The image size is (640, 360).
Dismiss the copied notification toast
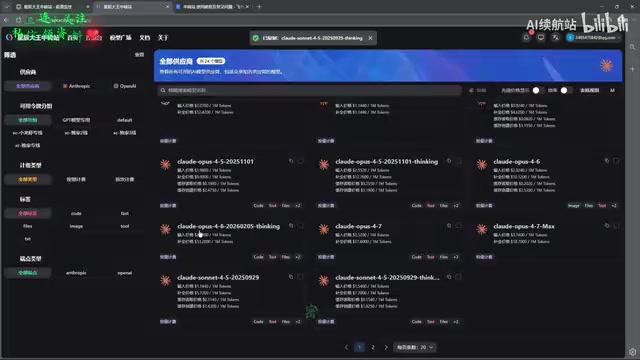[x=370, y=38]
